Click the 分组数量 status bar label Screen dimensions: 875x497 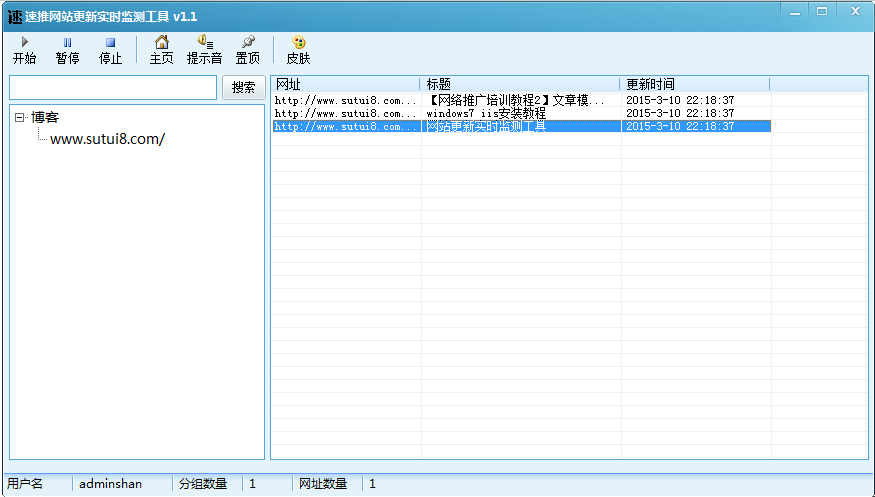[203, 484]
